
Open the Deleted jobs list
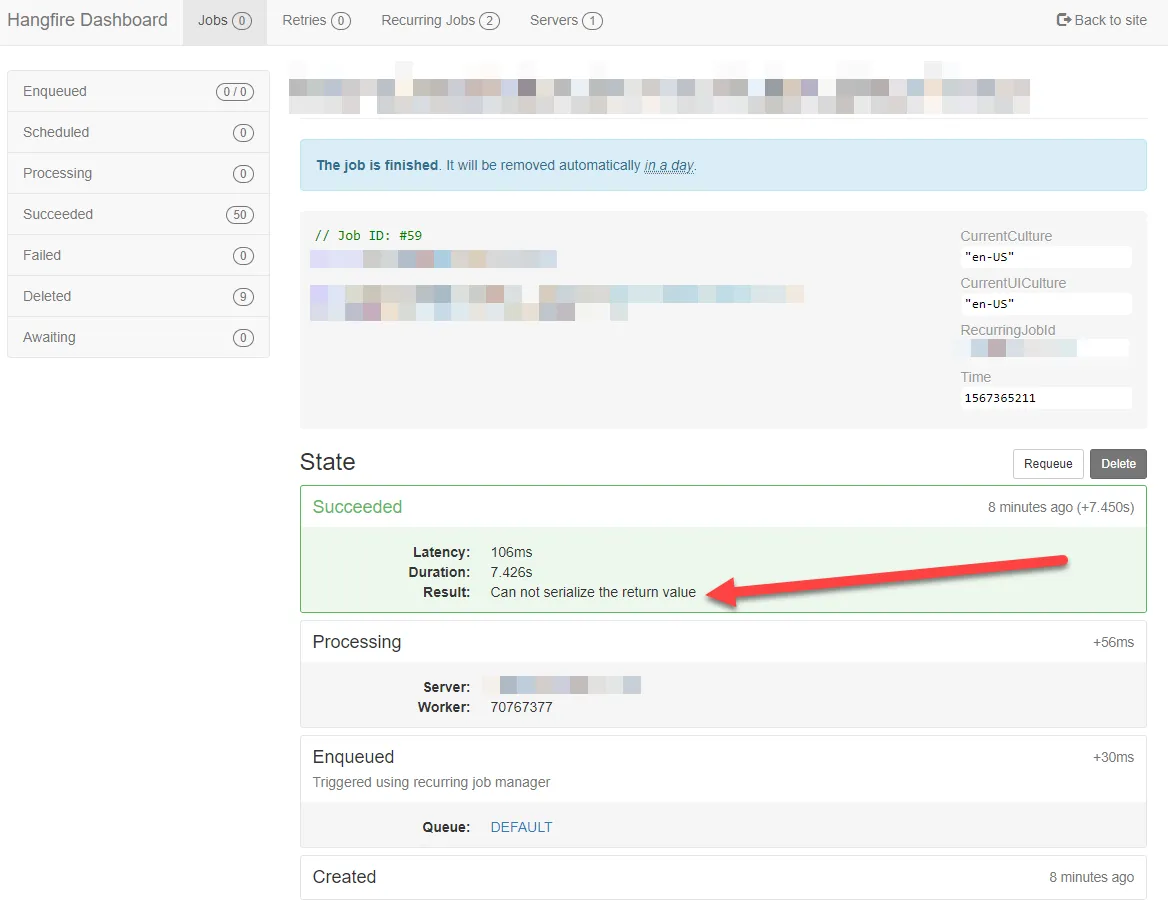pyautogui.click(x=139, y=296)
